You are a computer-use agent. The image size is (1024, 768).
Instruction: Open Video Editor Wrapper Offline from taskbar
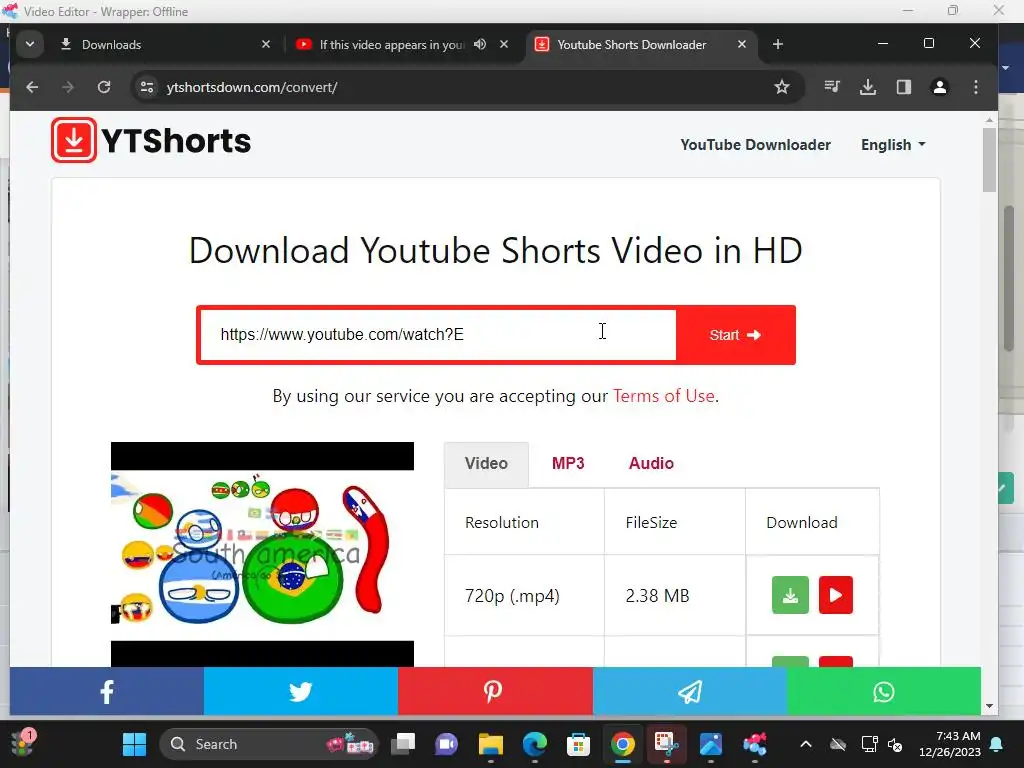[754, 744]
